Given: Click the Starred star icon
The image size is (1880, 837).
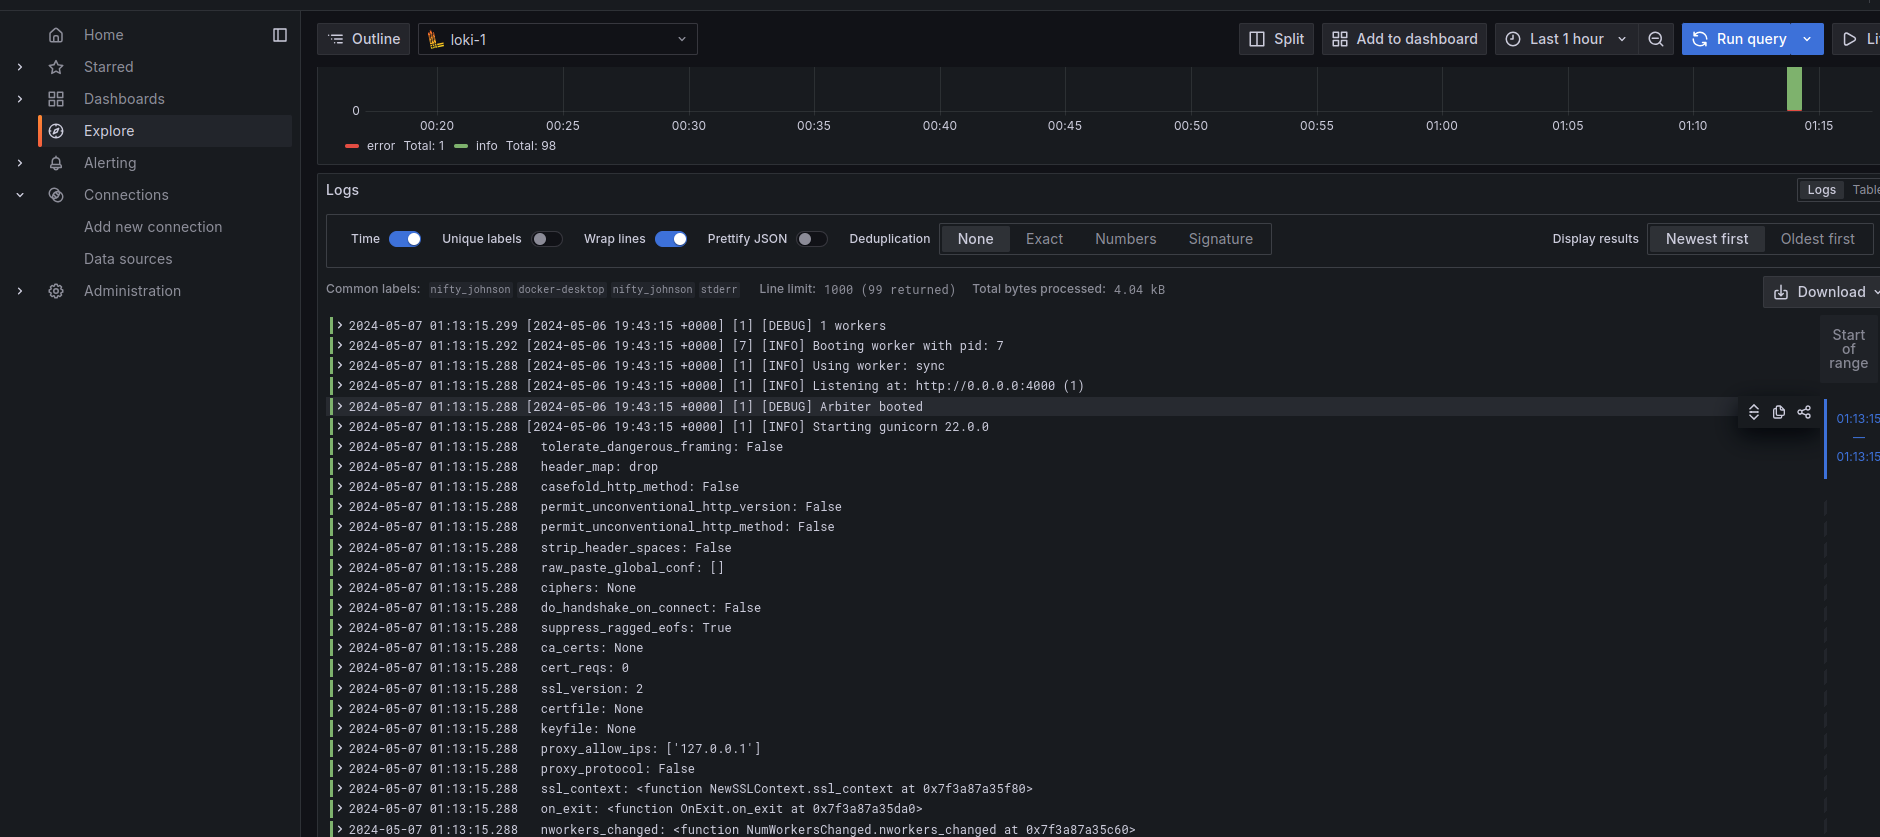Looking at the screenshot, I should (56, 67).
